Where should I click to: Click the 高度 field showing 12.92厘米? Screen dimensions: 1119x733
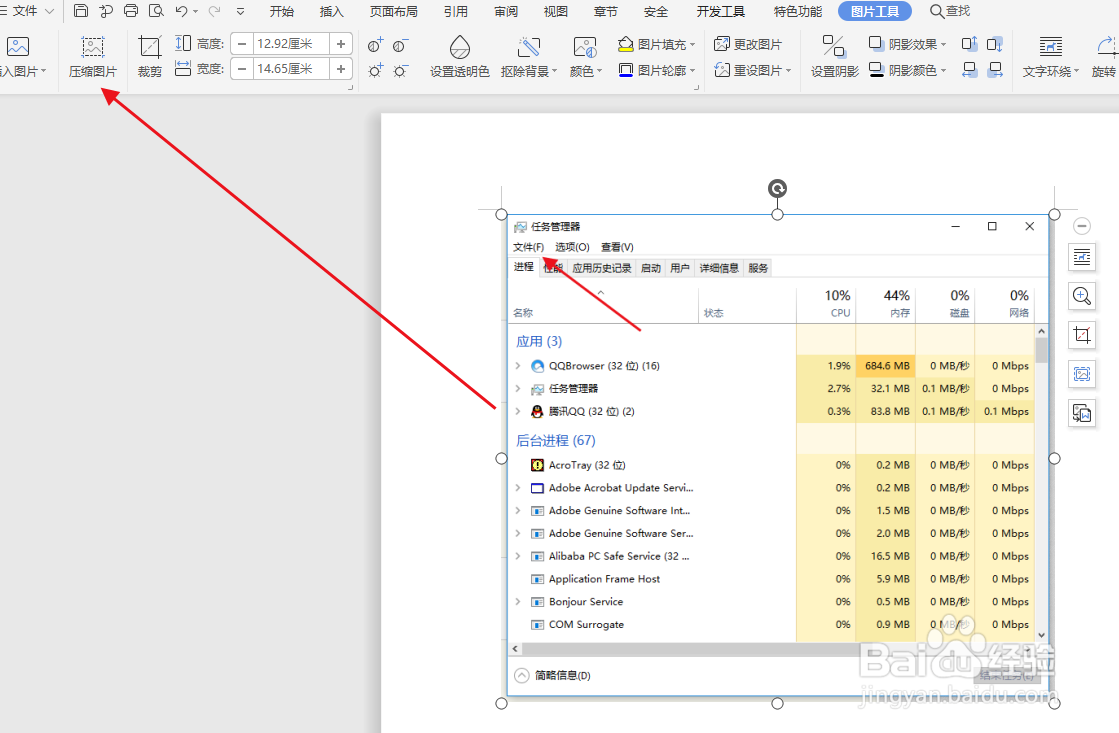coord(291,44)
